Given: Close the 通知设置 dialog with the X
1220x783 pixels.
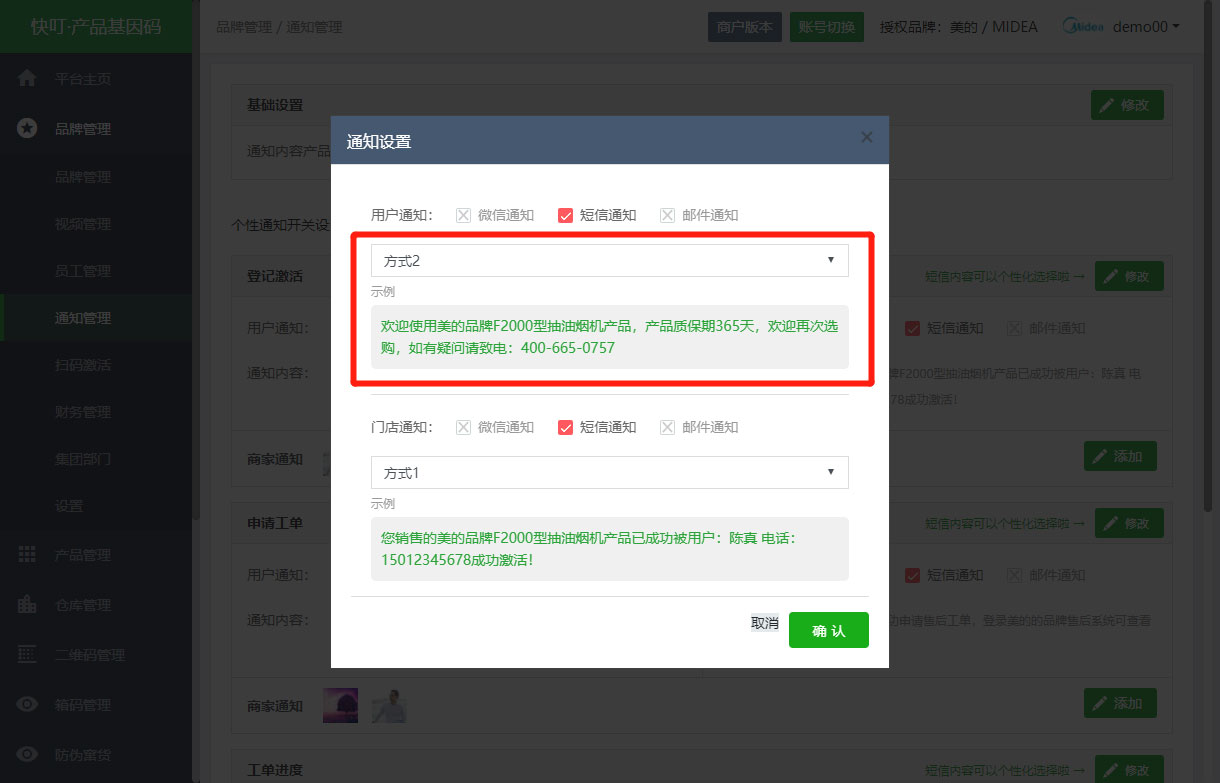Looking at the screenshot, I should tap(867, 137).
